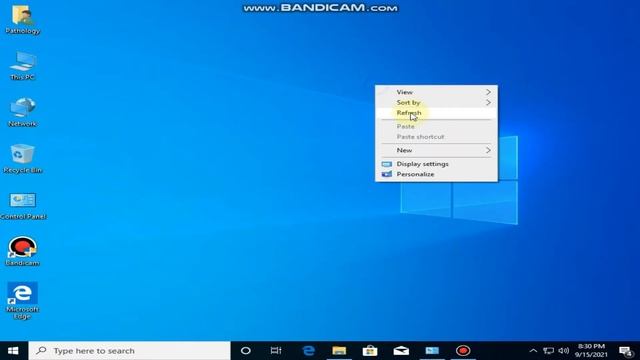Screen dimensions: 640x360
Task: Open Display settings from context menu
Action: point(436,164)
